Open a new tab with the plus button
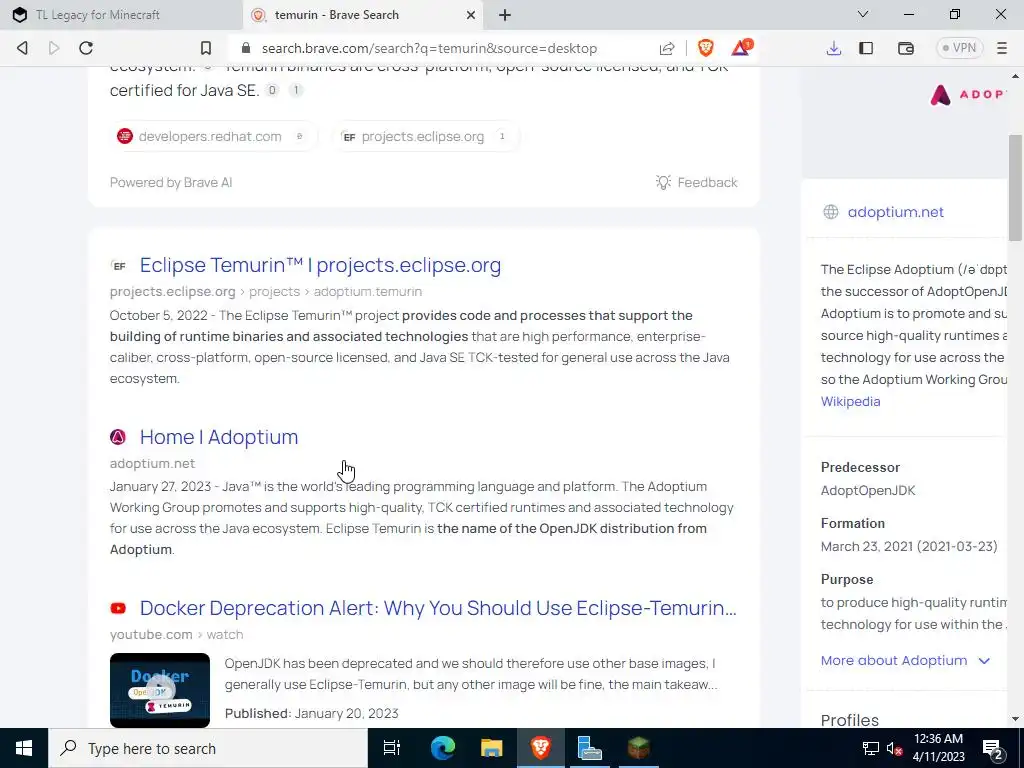The width and height of the screenshot is (1024, 768). 505,15
